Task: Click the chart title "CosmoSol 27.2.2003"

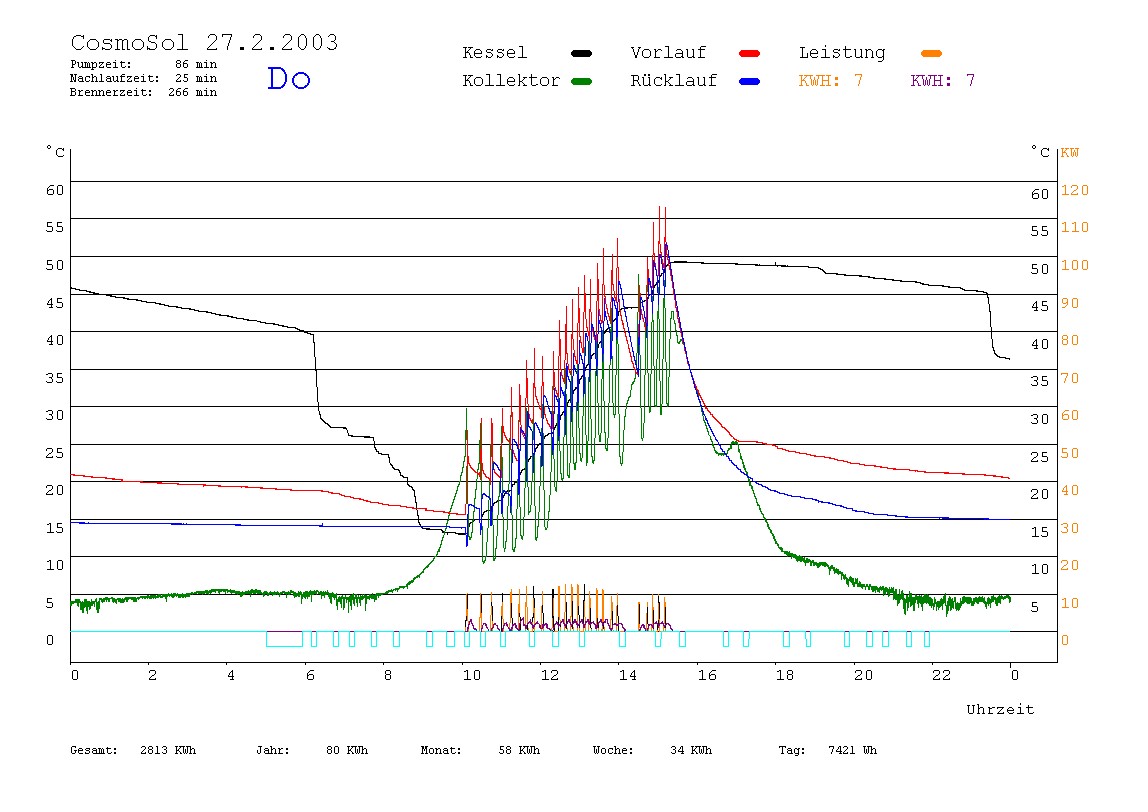Action: click(x=204, y=42)
